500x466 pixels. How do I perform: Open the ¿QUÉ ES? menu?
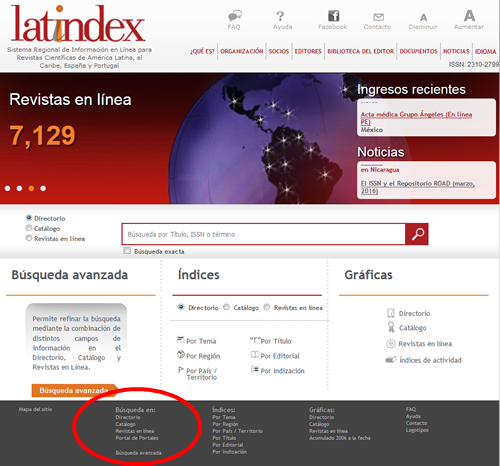click(202, 51)
